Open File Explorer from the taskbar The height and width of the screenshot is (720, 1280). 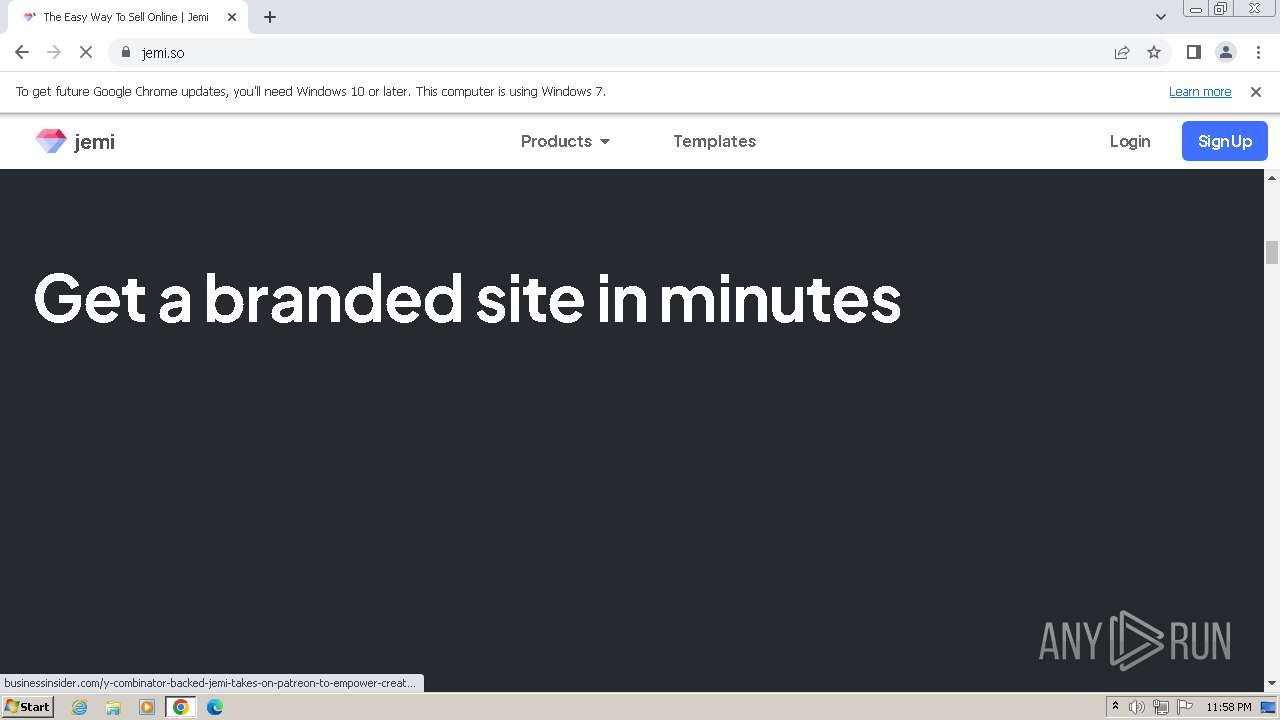coord(113,707)
